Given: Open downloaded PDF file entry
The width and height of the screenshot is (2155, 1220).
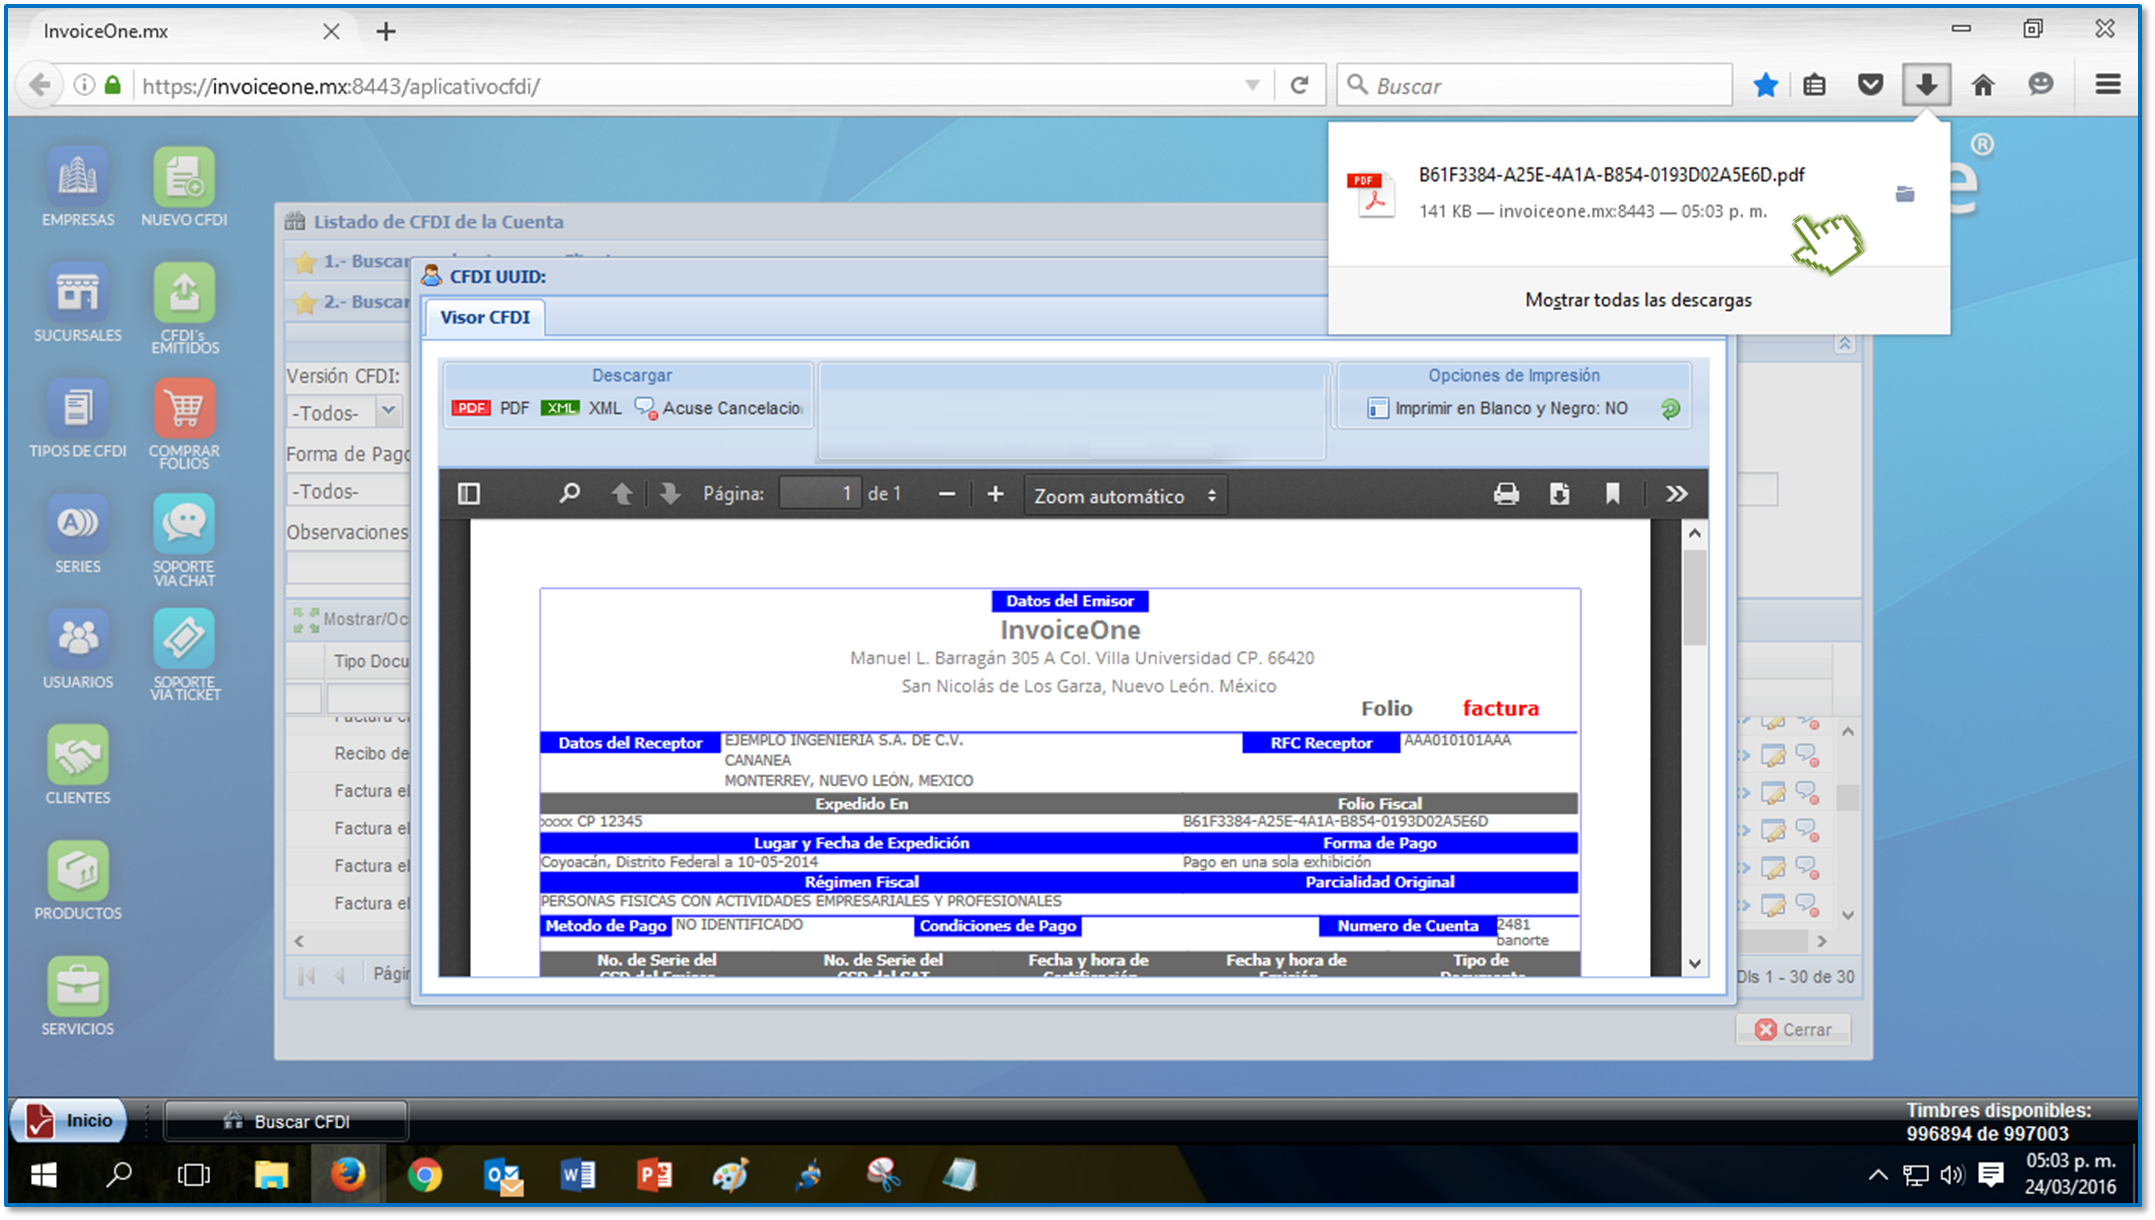Looking at the screenshot, I should pos(1610,193).
